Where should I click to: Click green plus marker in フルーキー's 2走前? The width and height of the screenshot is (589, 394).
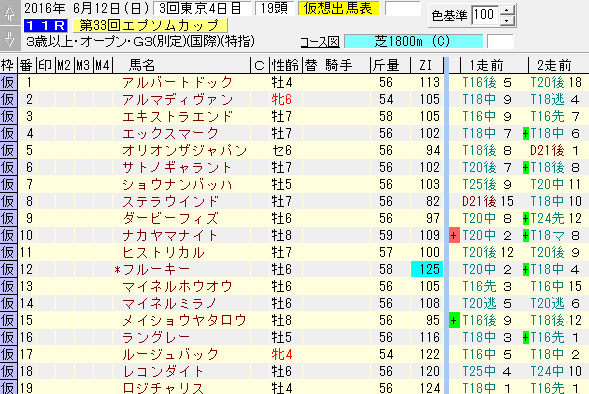(x=526, y=269)
